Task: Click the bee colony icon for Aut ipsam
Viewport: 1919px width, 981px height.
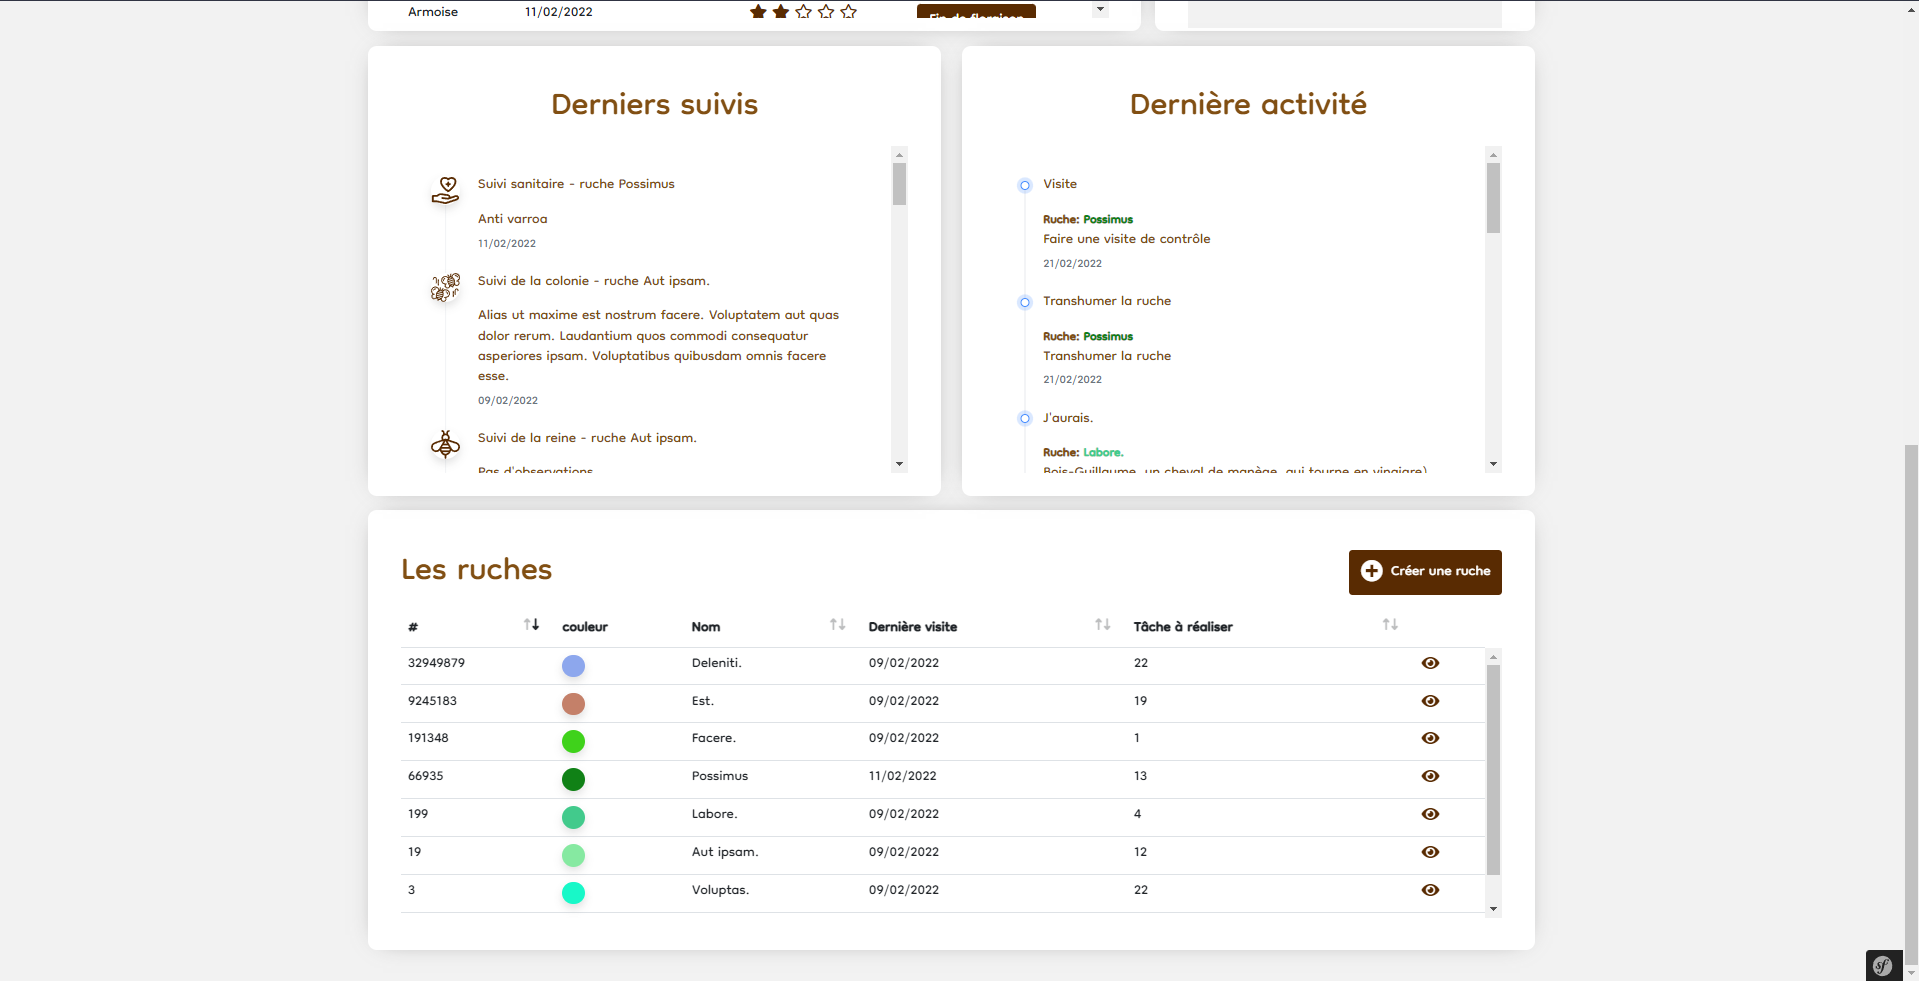Action: (446, 287)
